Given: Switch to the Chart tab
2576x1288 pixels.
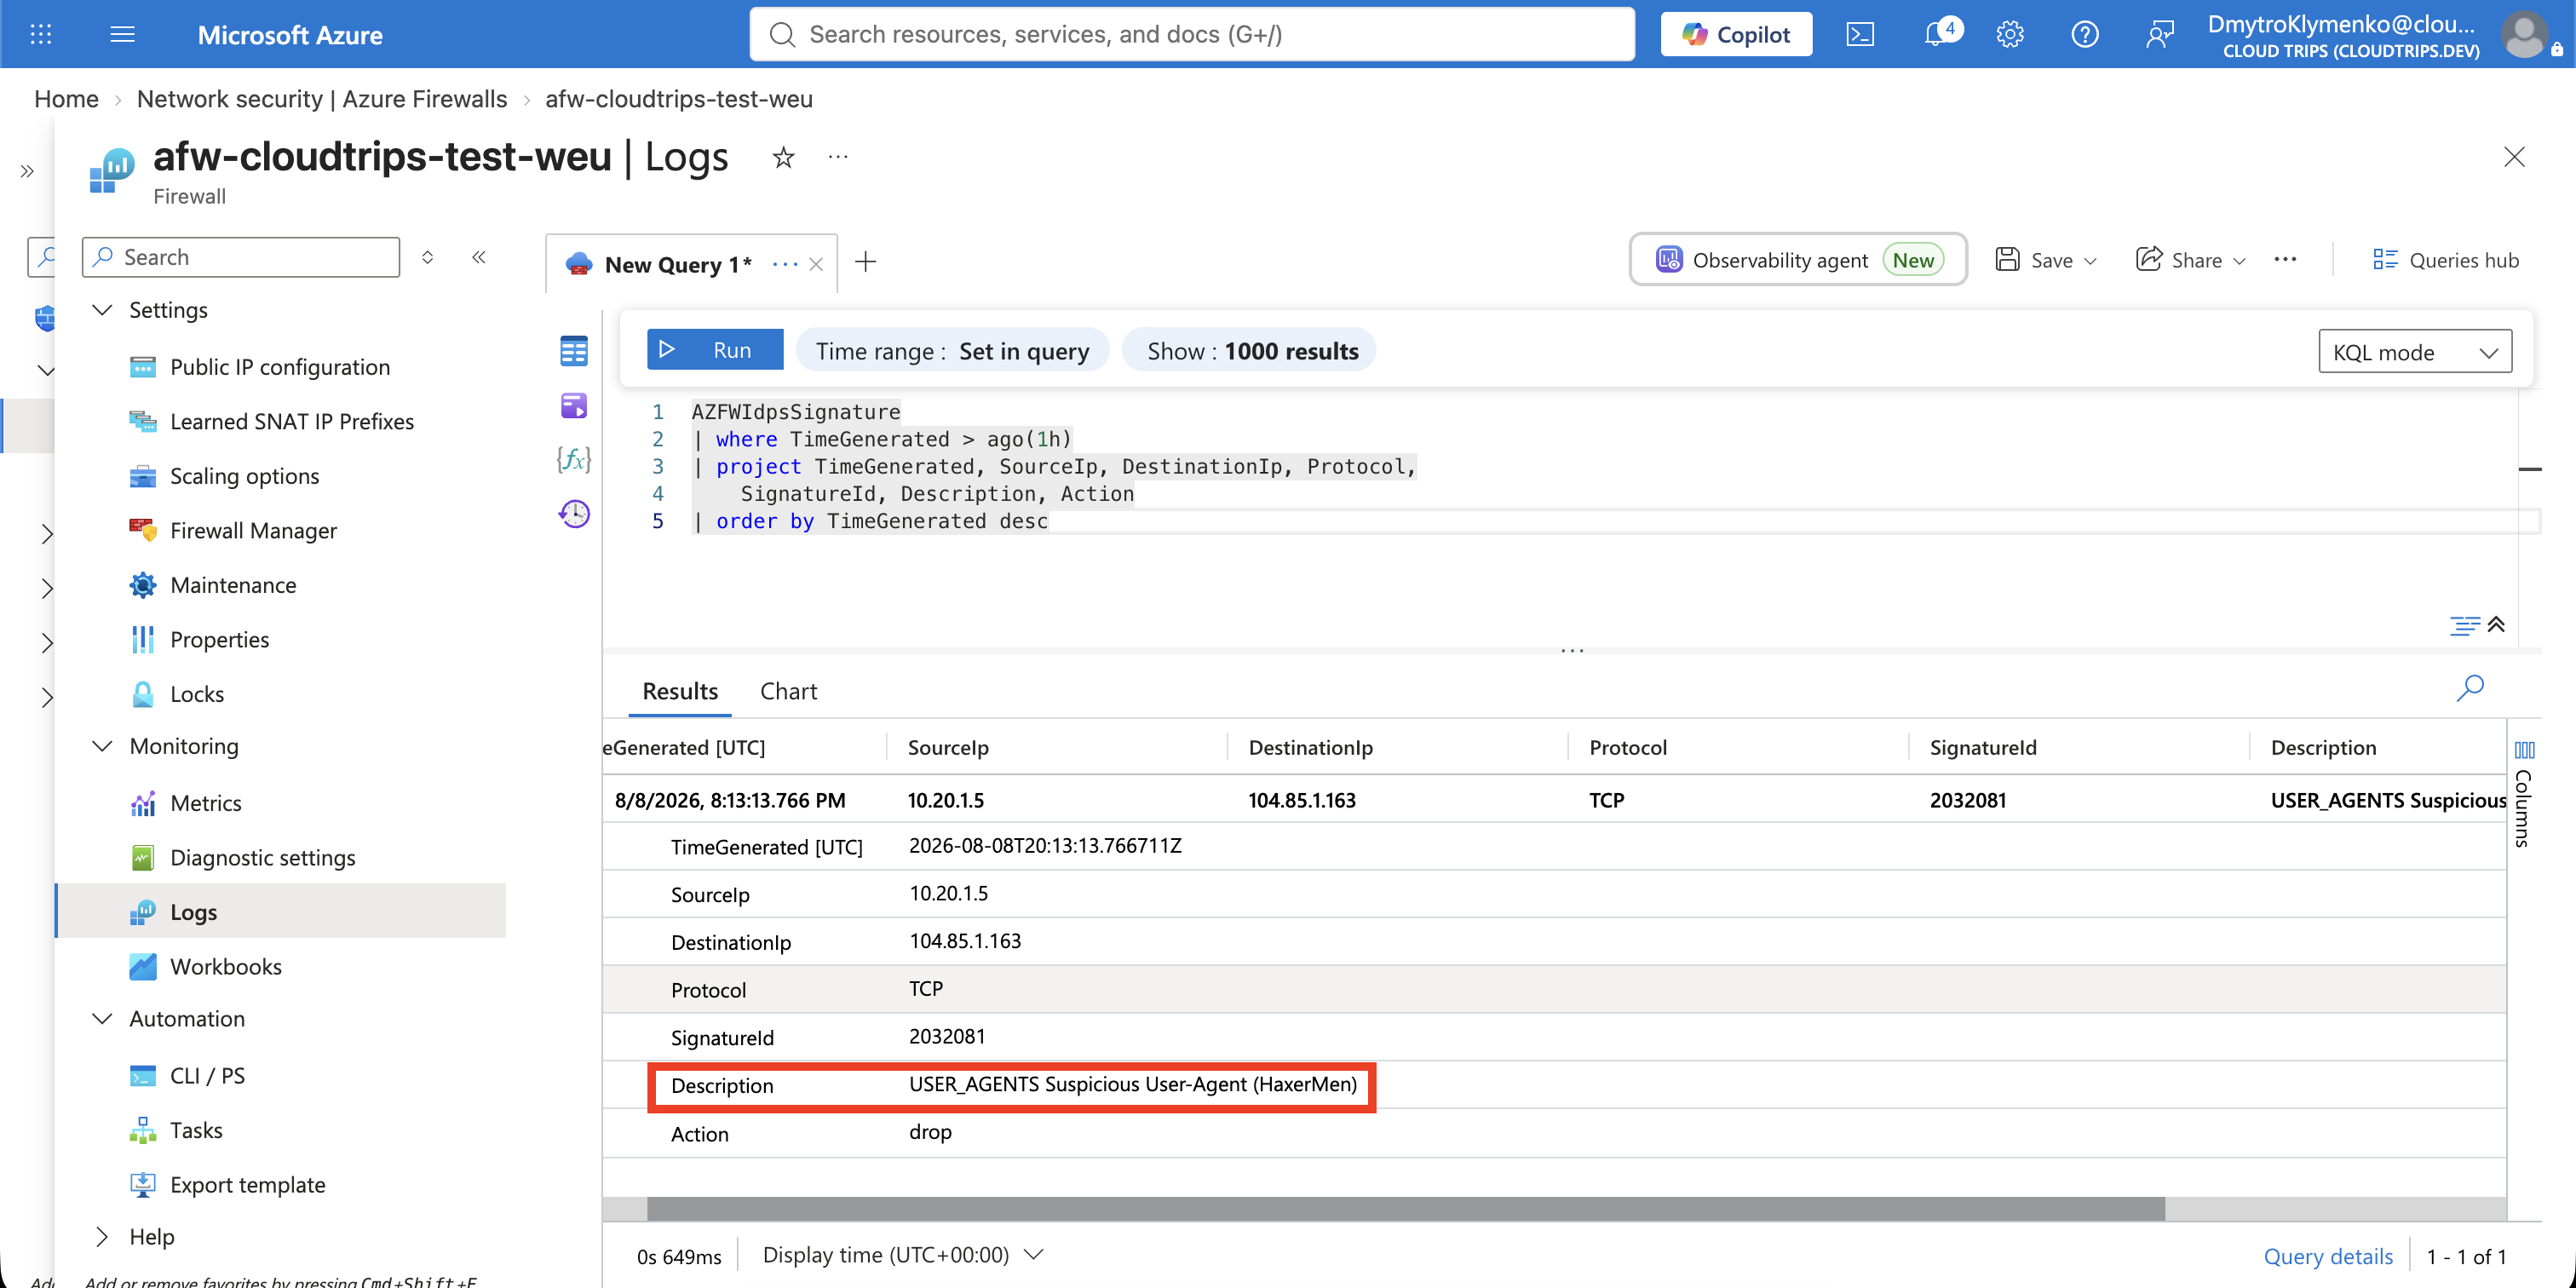Looking at the screenshot, I should (x=788, y=691).
